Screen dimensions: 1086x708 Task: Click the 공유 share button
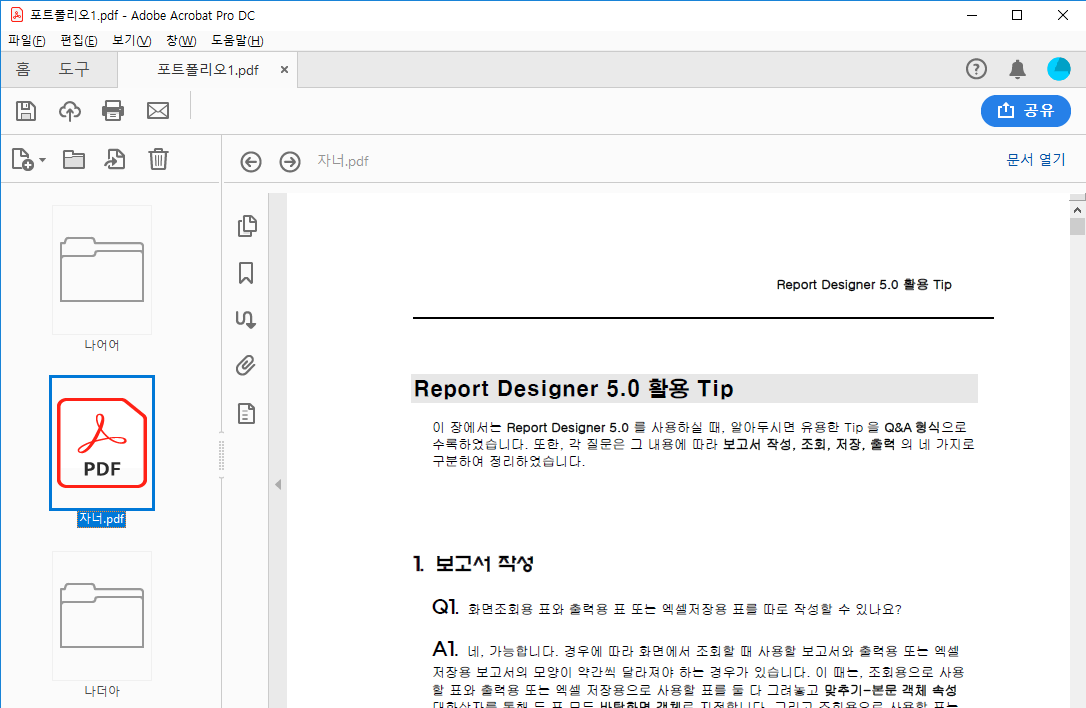pyautogui.click(x=1026, y=111)
